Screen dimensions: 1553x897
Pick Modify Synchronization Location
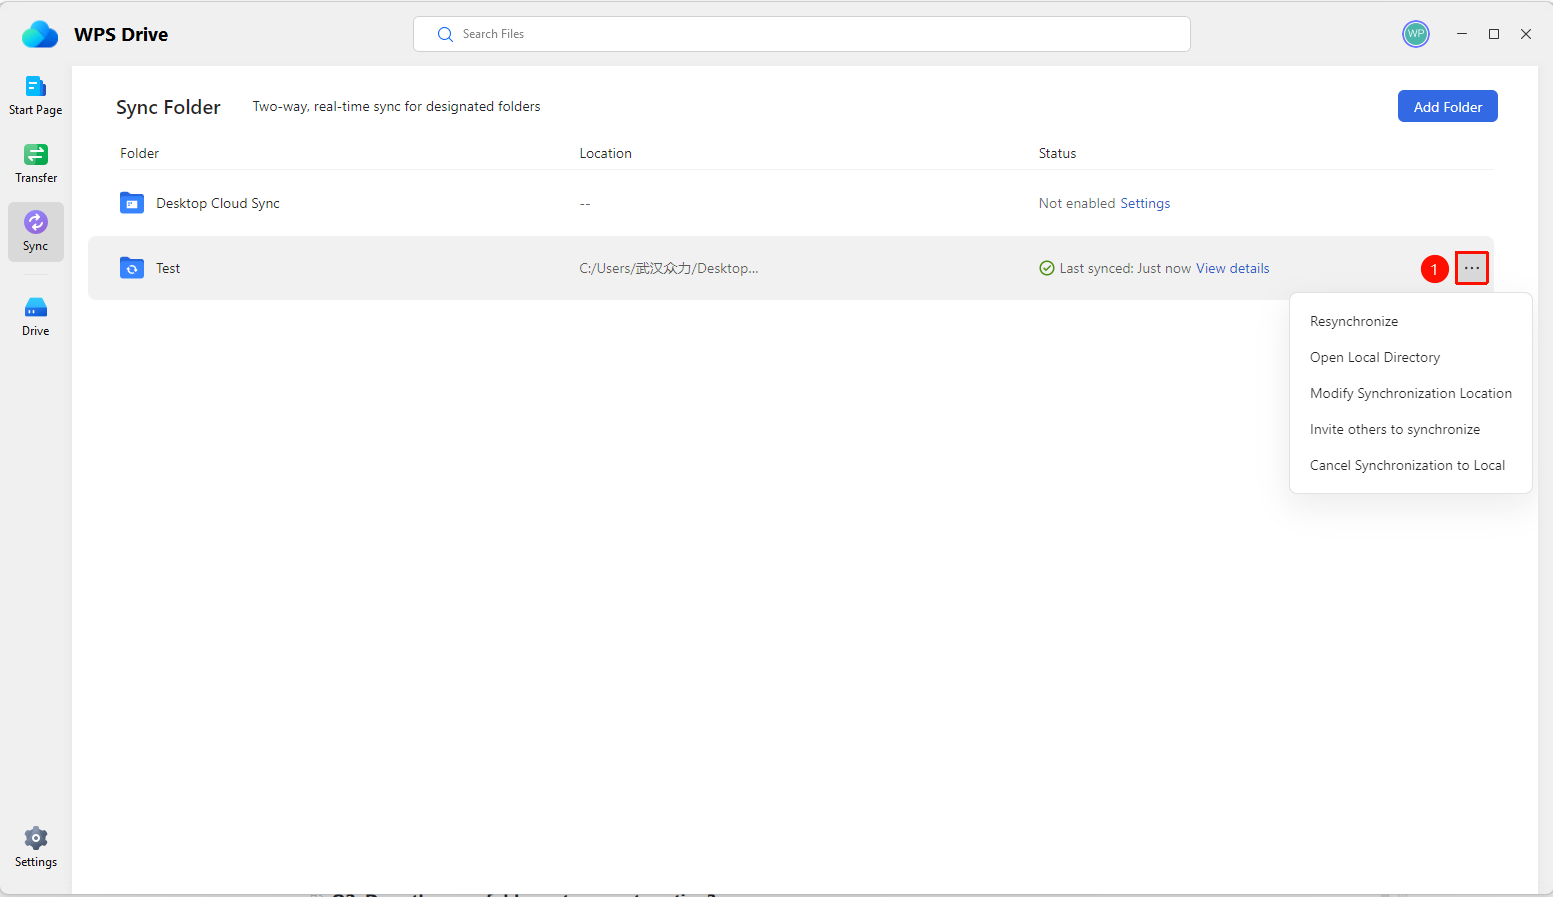(x=1411, y=393)
